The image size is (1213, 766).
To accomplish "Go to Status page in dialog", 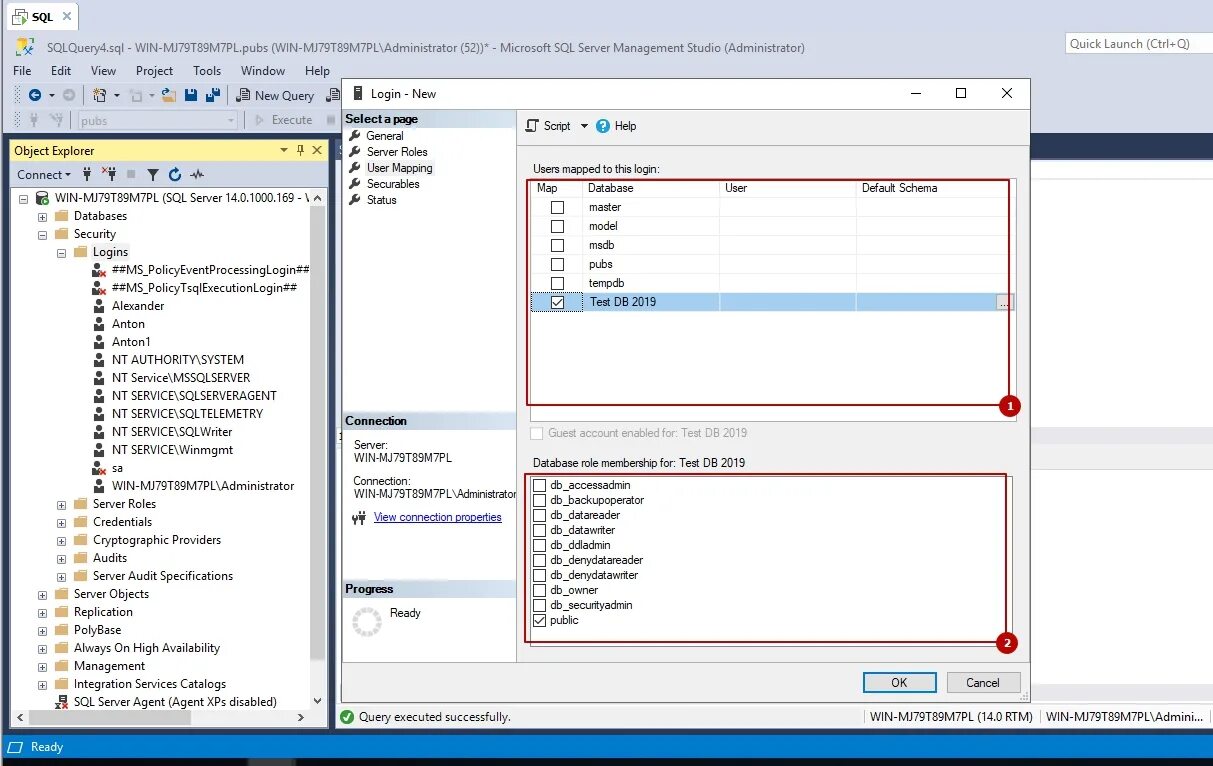I will (382, 200).
